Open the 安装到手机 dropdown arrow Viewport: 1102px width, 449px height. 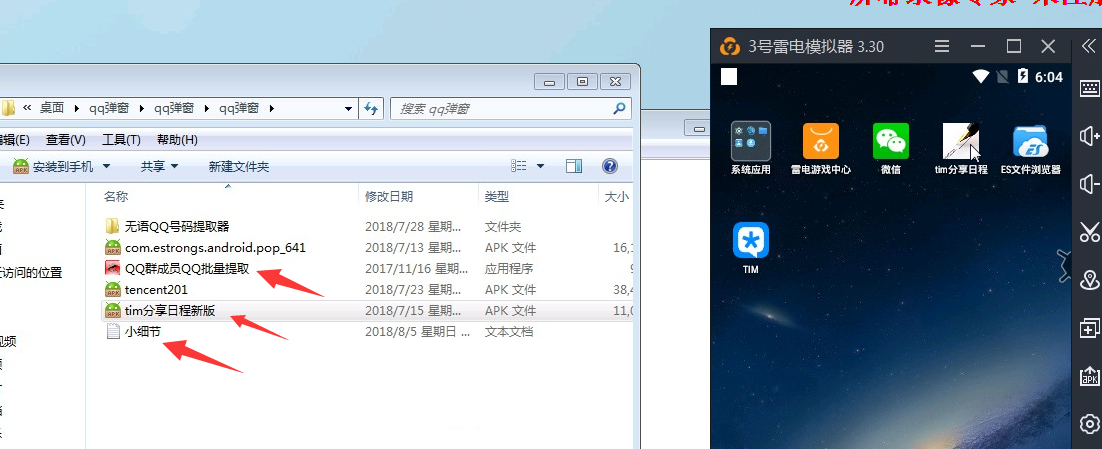tap(107, 167)
